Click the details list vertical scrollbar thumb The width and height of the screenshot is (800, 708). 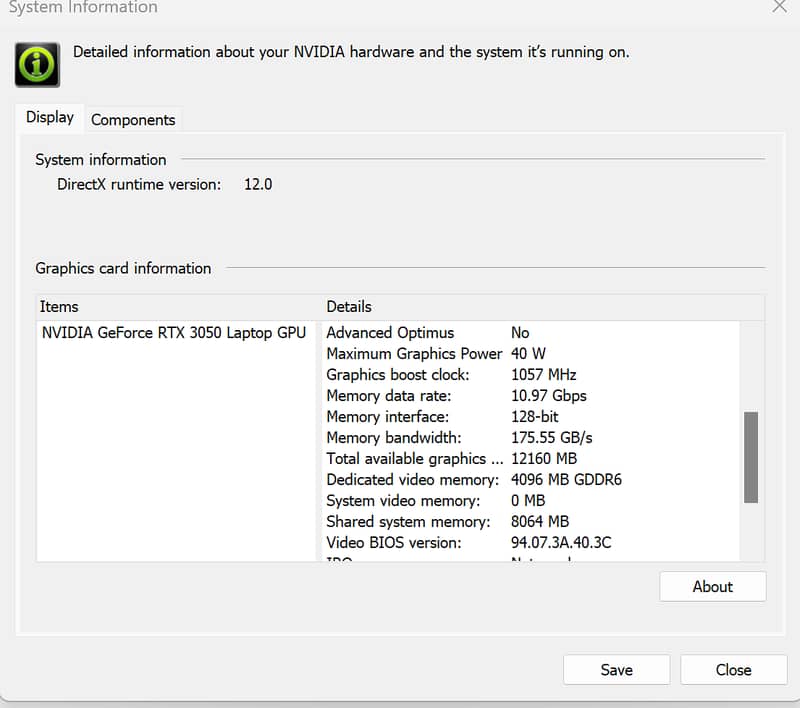750,457
